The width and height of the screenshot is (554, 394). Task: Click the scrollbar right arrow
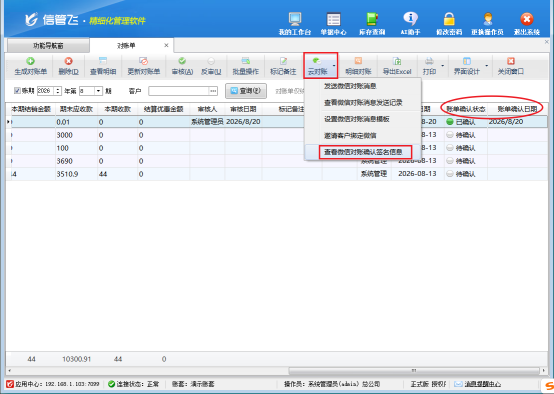[544, 371]
